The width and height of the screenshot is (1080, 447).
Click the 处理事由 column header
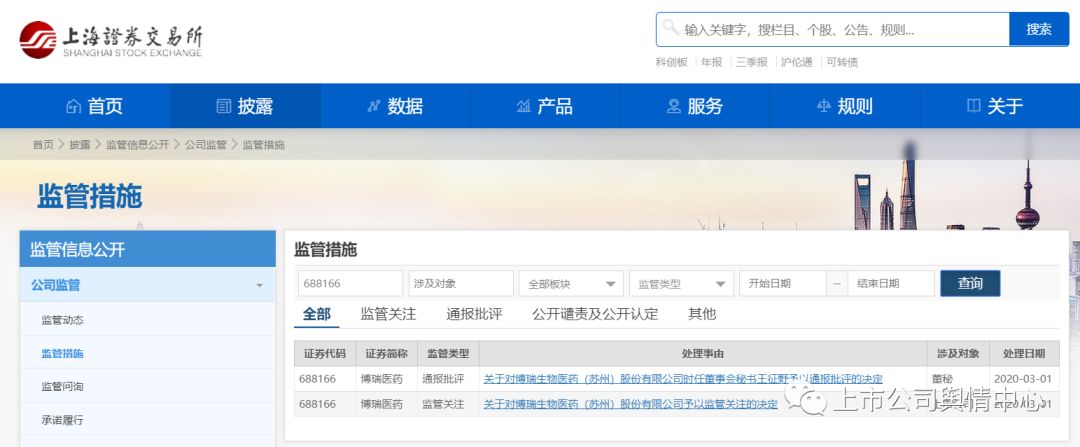tap(703, 353)
